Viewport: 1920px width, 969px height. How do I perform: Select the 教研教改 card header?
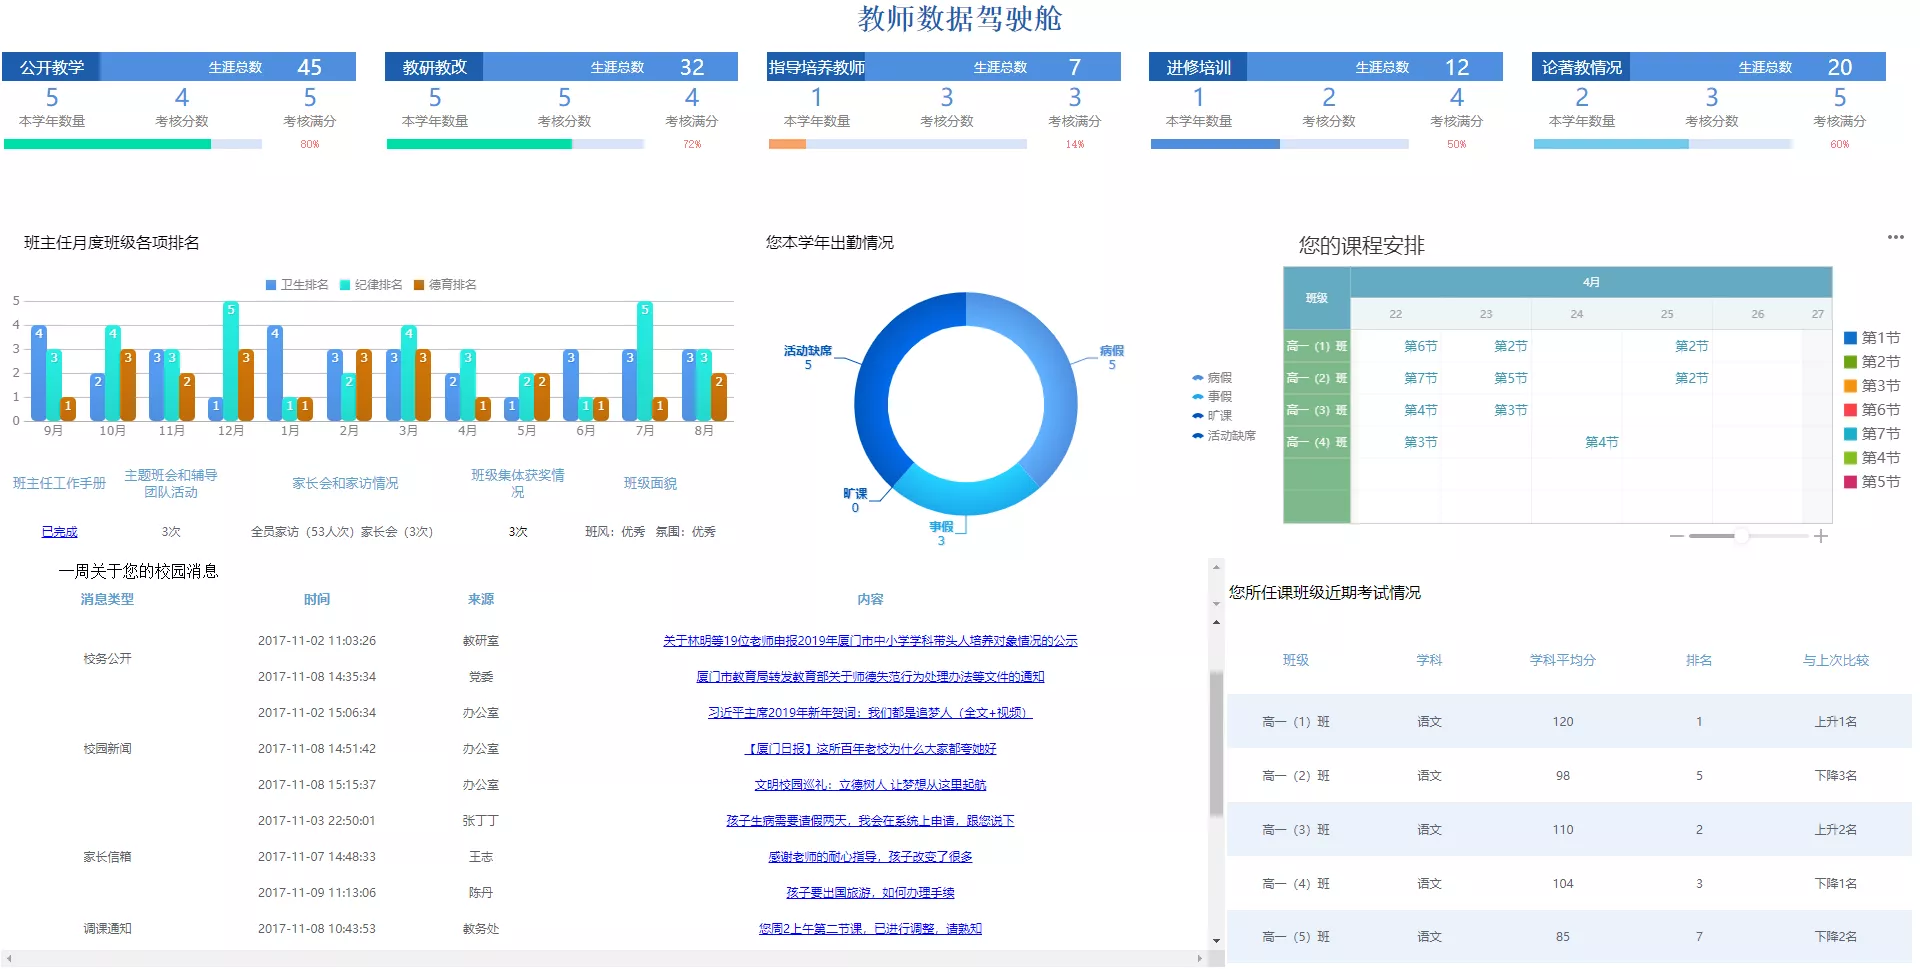561,67
